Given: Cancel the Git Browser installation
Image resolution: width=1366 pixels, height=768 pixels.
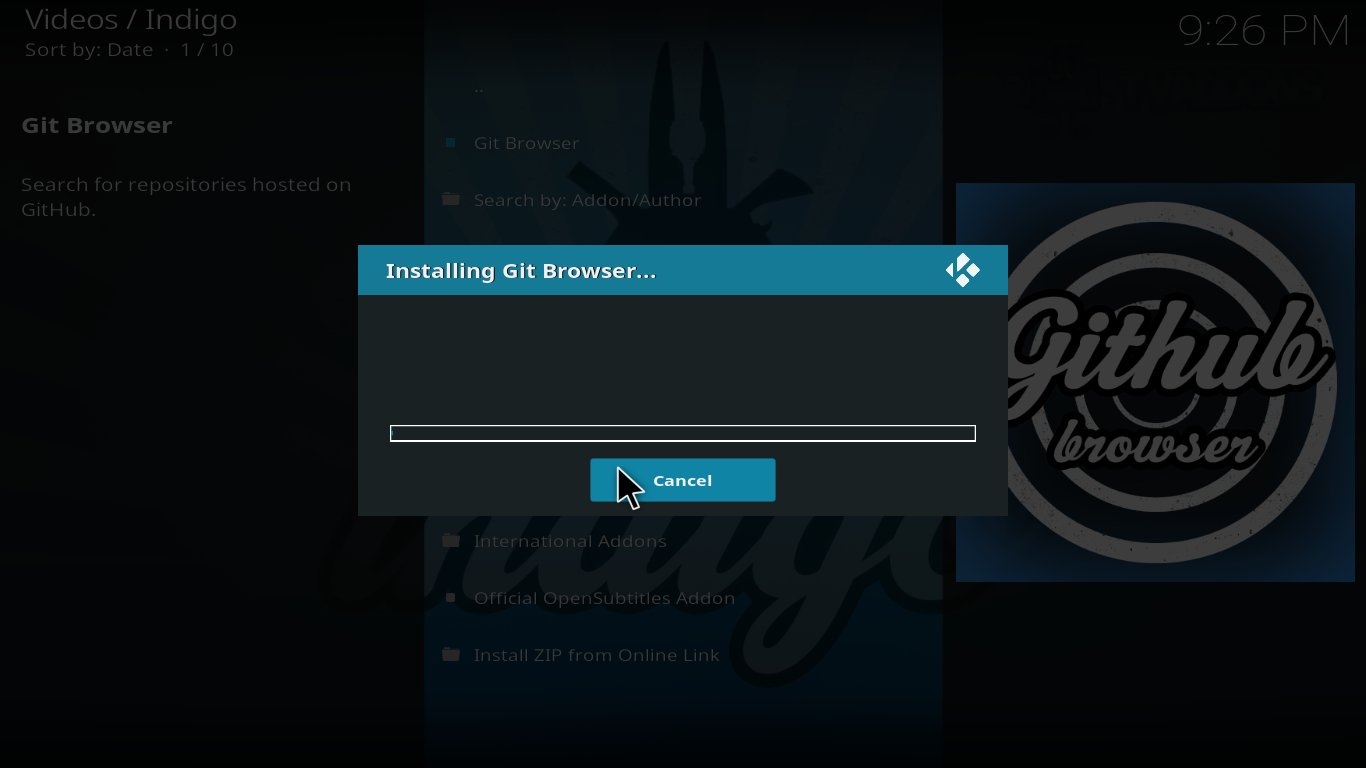Looking at the screenshot, I should [x=683, y=480].
